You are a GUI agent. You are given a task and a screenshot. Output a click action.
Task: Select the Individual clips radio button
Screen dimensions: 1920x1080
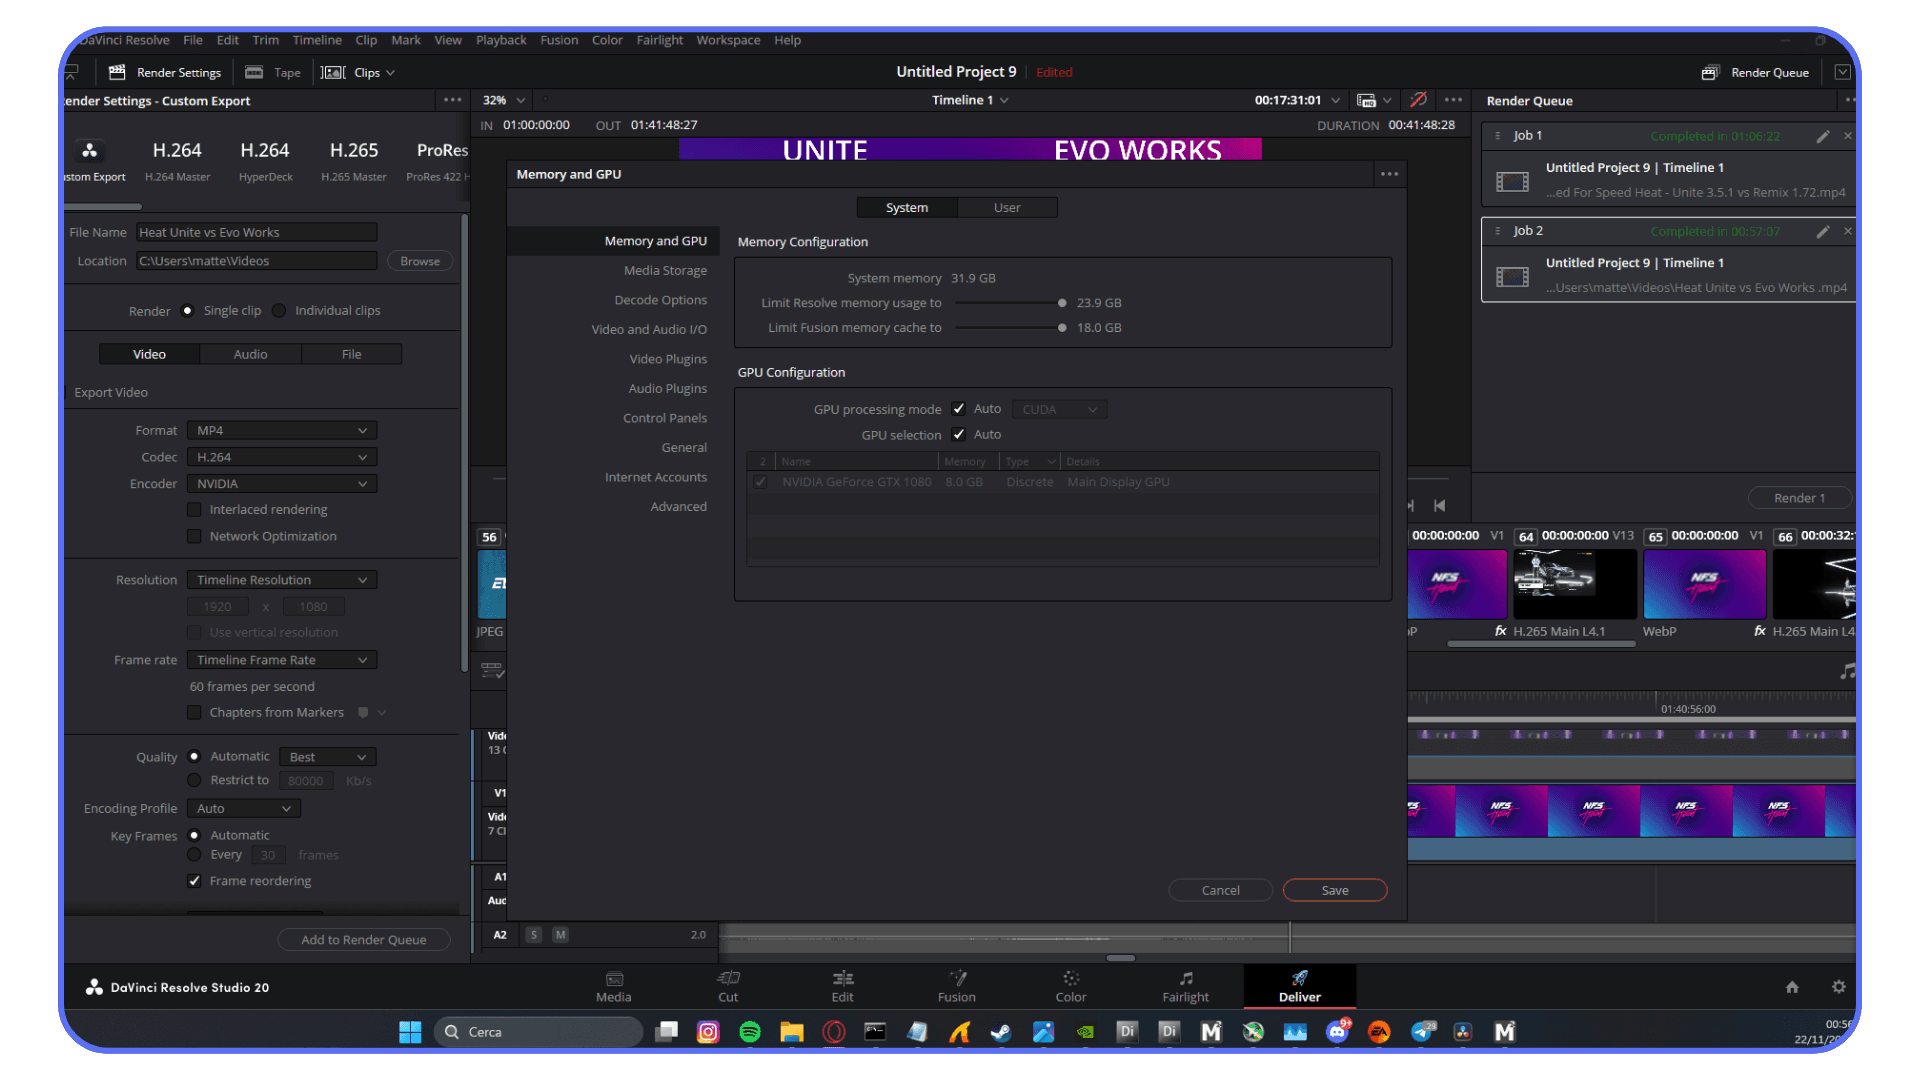280,310
